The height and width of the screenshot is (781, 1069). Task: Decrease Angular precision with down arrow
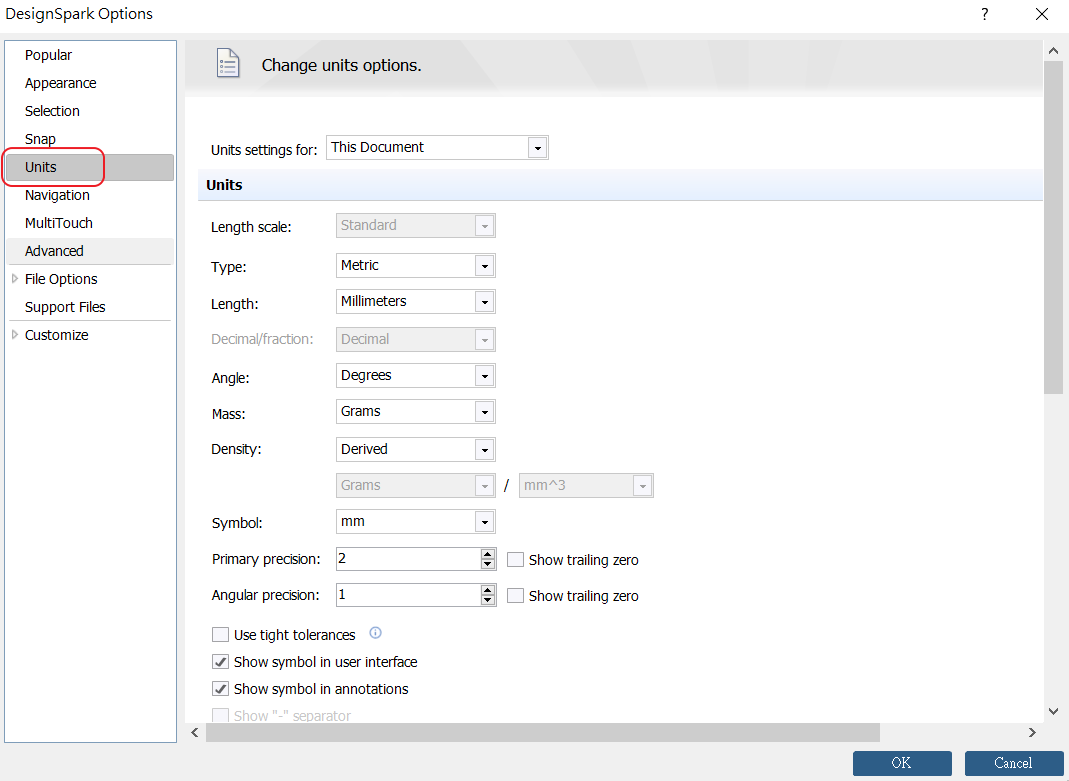pos(487,600)
